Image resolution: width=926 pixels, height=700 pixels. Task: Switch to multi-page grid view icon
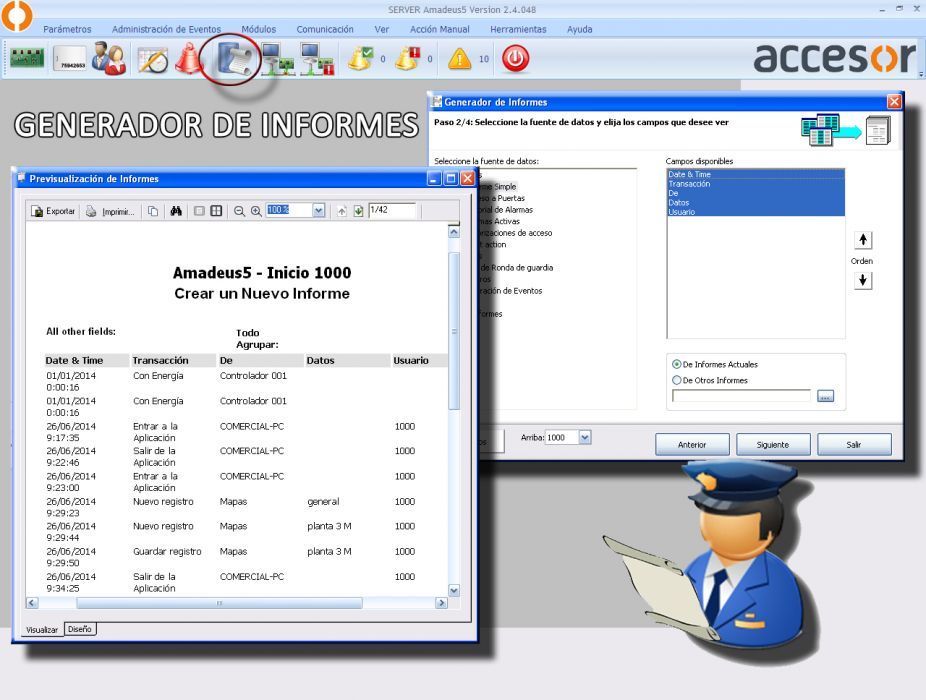[217, 211]
